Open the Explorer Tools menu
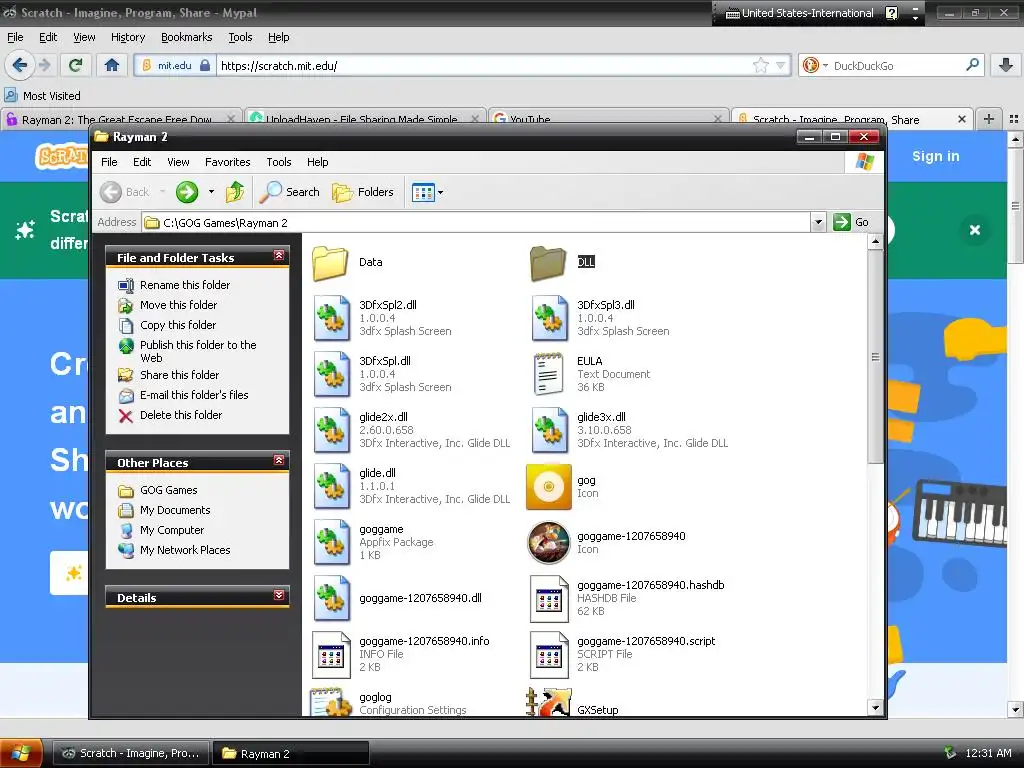The width and height of the screenshot is (1024, 768). (x=278, y=162)
